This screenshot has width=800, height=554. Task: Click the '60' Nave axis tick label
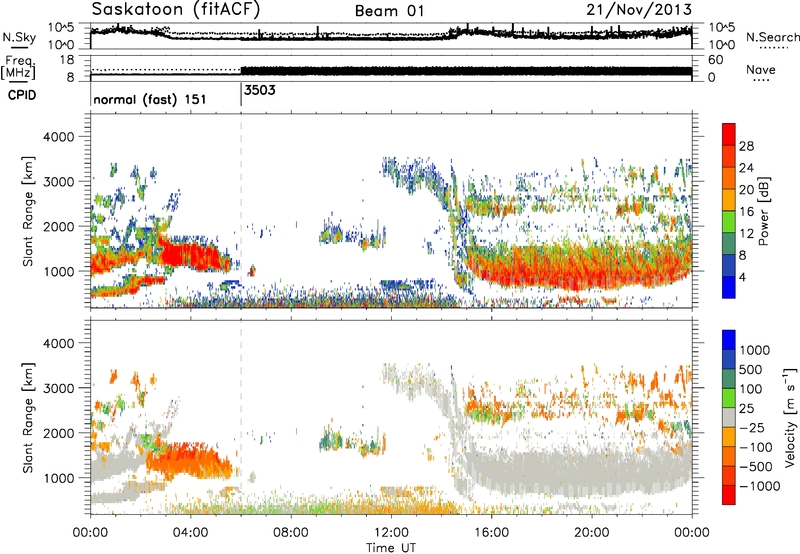(715, 60)
